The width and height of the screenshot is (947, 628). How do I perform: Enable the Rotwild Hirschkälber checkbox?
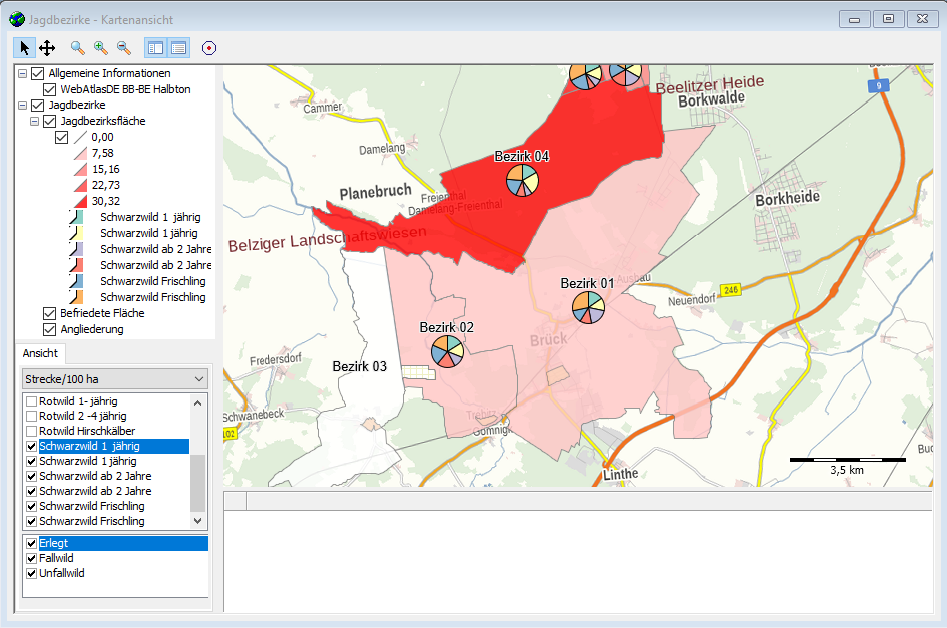coord(32,431)
